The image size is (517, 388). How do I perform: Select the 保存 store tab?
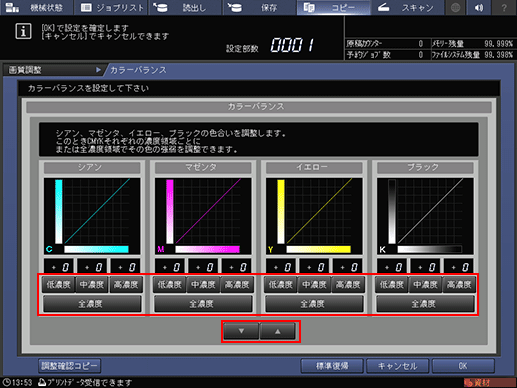click(x=259, y=7)
